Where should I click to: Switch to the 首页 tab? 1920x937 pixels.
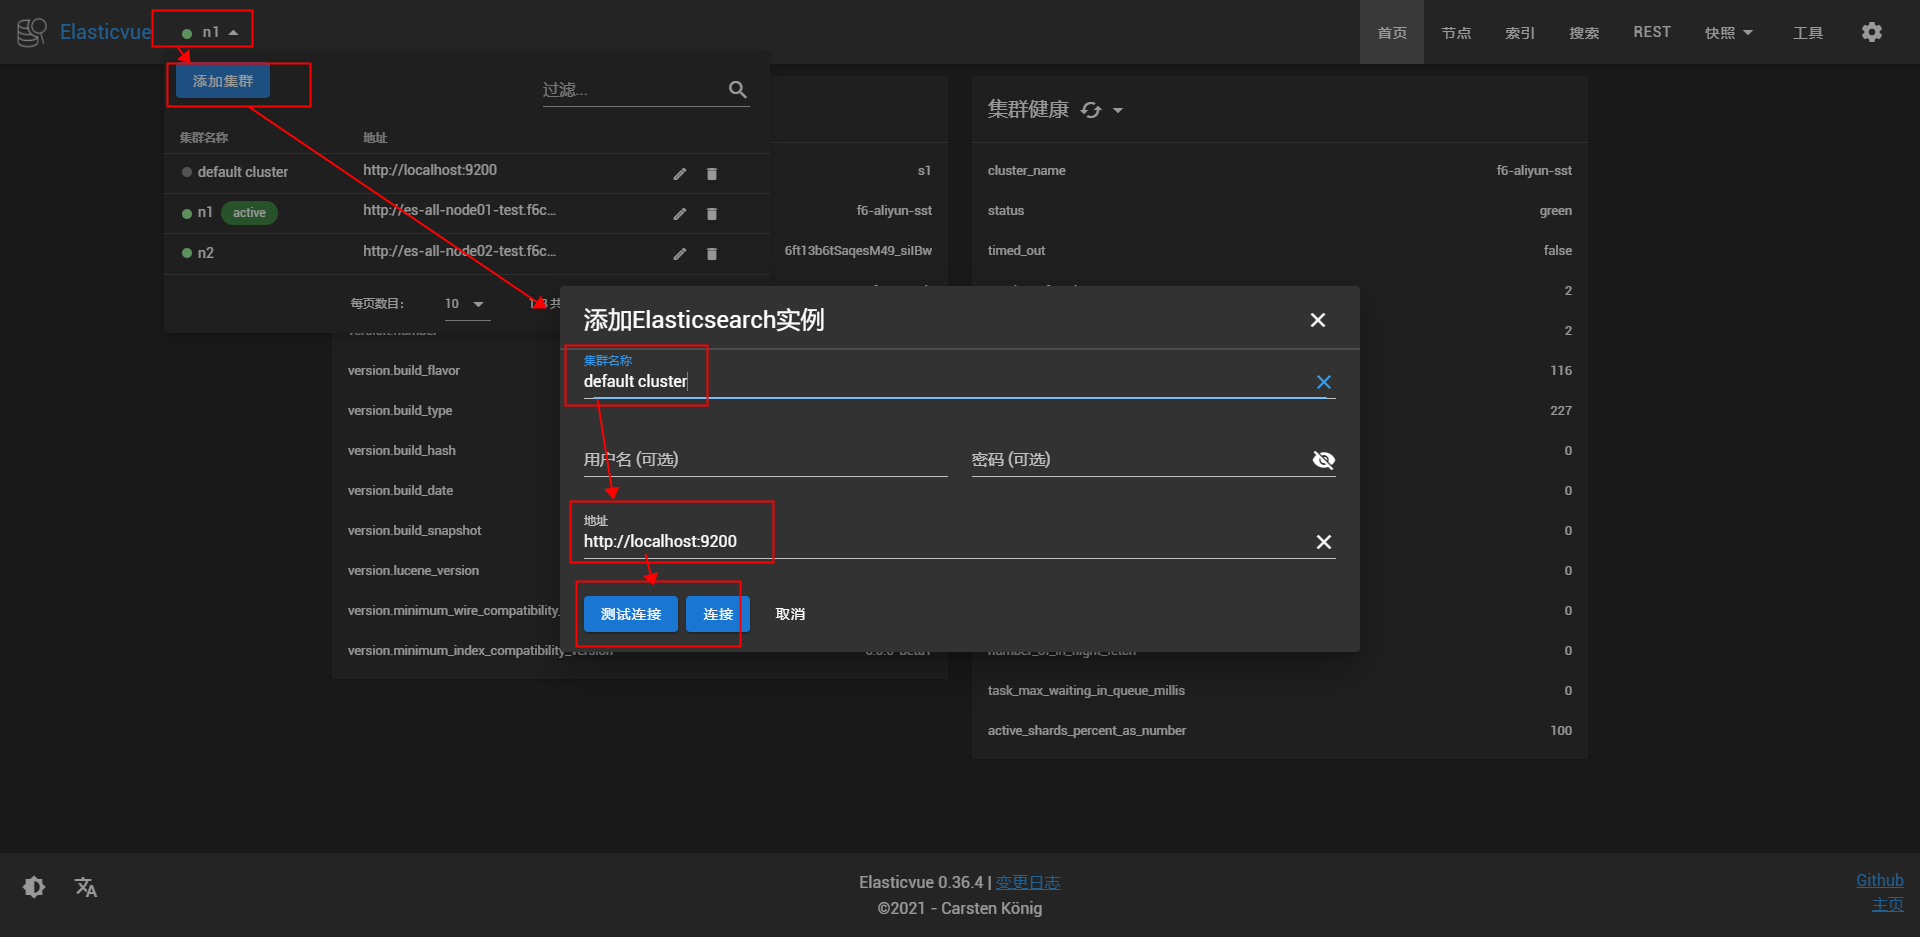pos(1392,32)
